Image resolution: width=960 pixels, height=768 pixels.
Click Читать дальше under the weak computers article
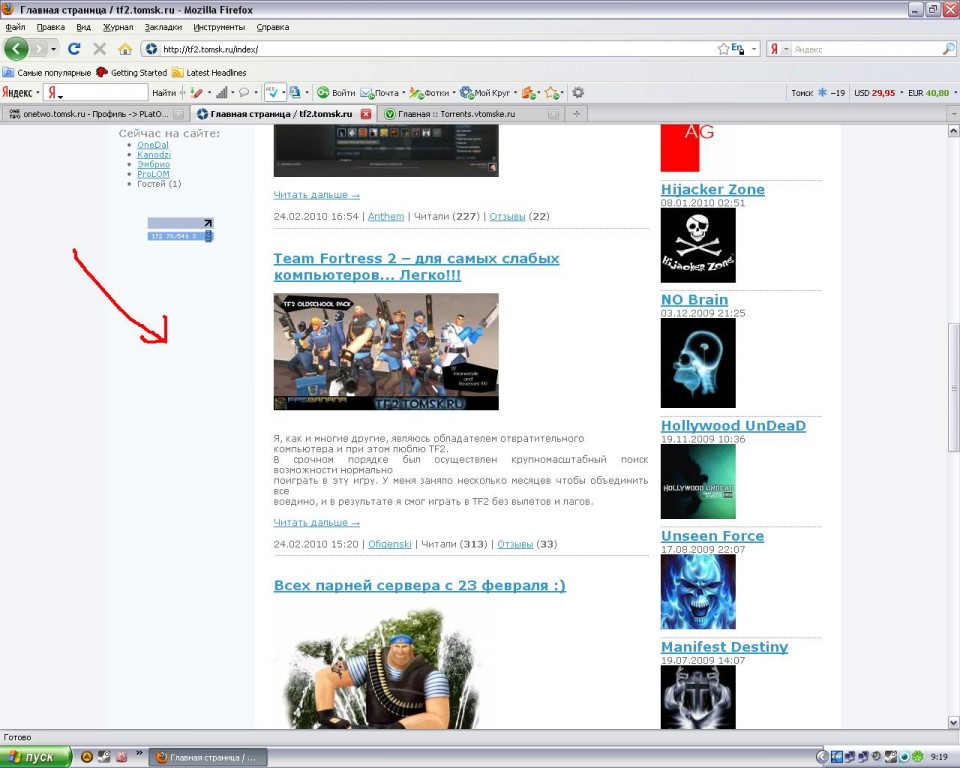[x=317, y=522]
